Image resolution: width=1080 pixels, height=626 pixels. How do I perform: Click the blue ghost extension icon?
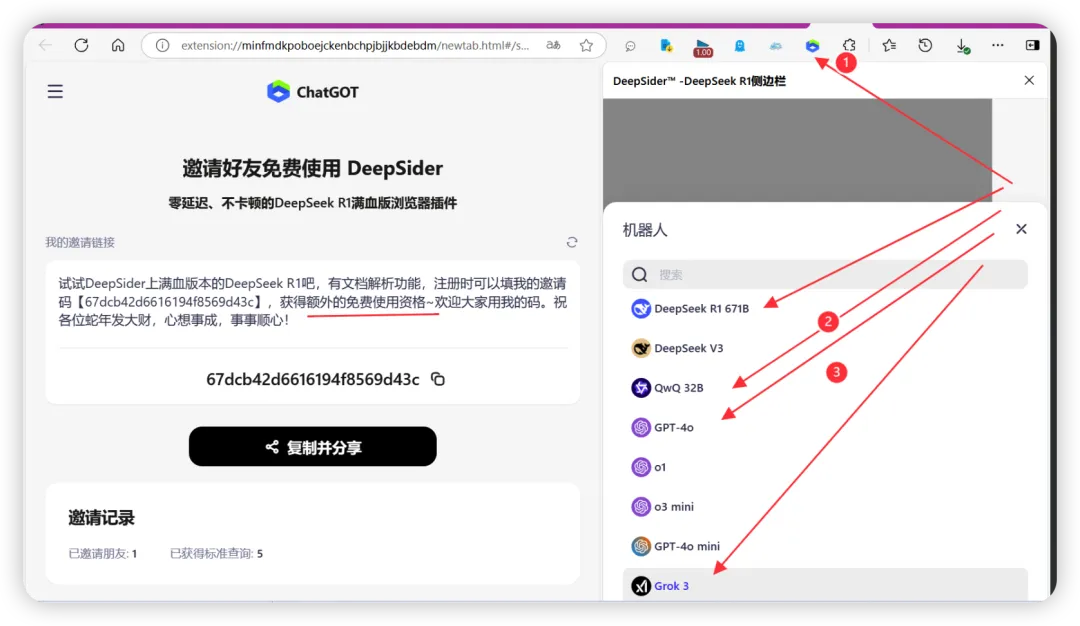pyautogui.click(x=739, y=46)
